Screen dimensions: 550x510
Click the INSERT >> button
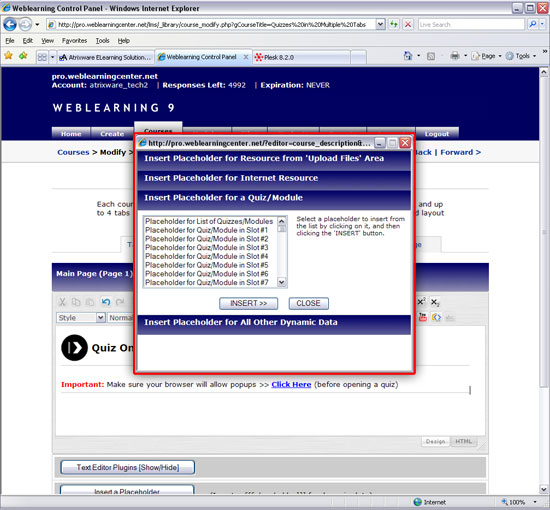[x=248, y=303]
